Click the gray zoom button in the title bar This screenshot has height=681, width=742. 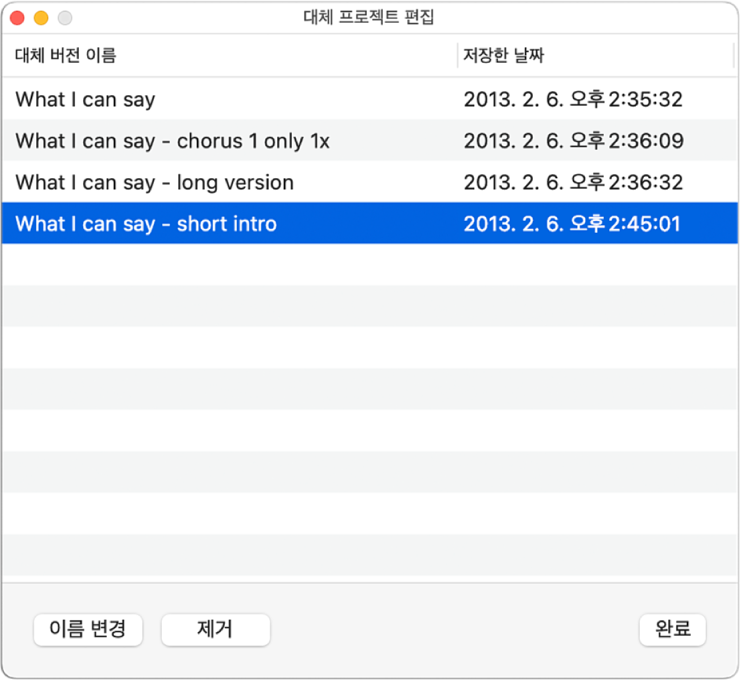[x=65, y=18]
